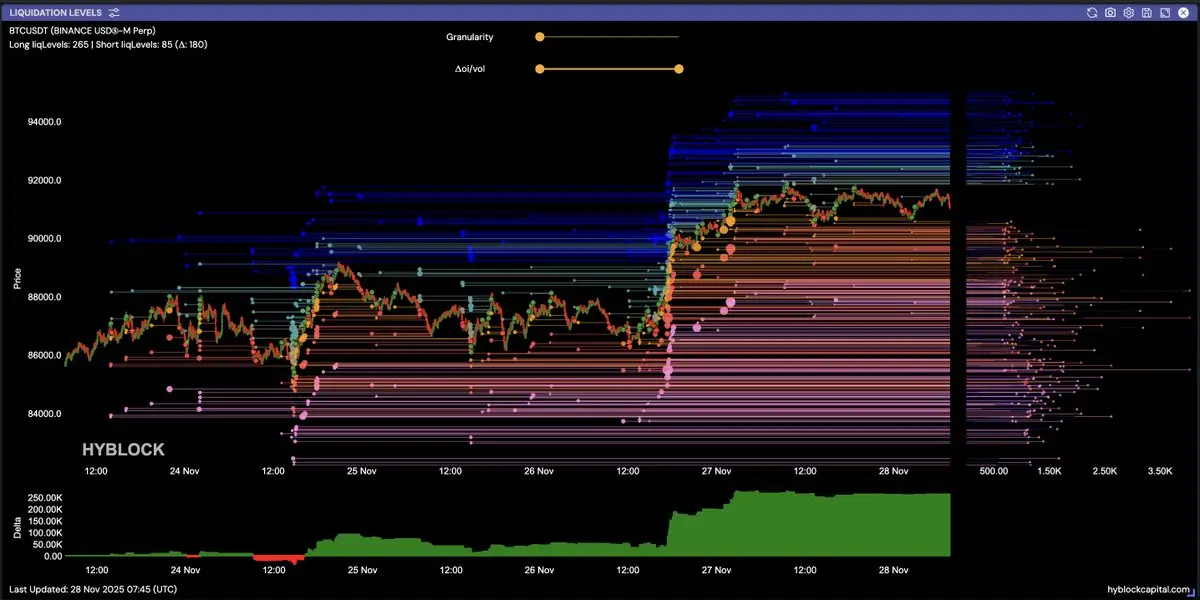Click the LIQUIDATION LEVELS panel title

(55, 12)
